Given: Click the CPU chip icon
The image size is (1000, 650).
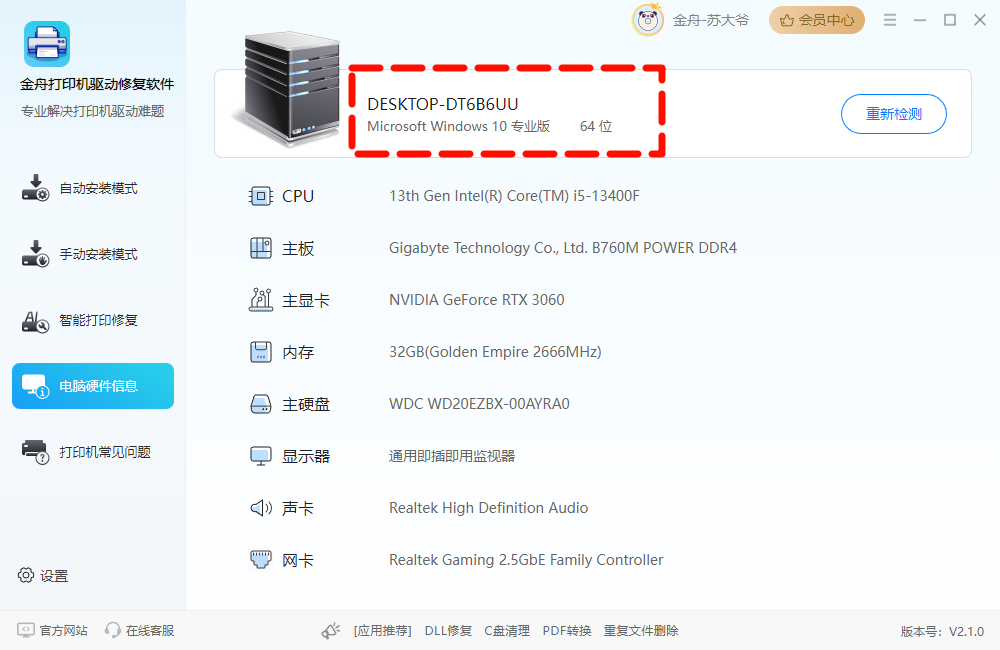Looking at the screenshot, I should tap(260, 196).
